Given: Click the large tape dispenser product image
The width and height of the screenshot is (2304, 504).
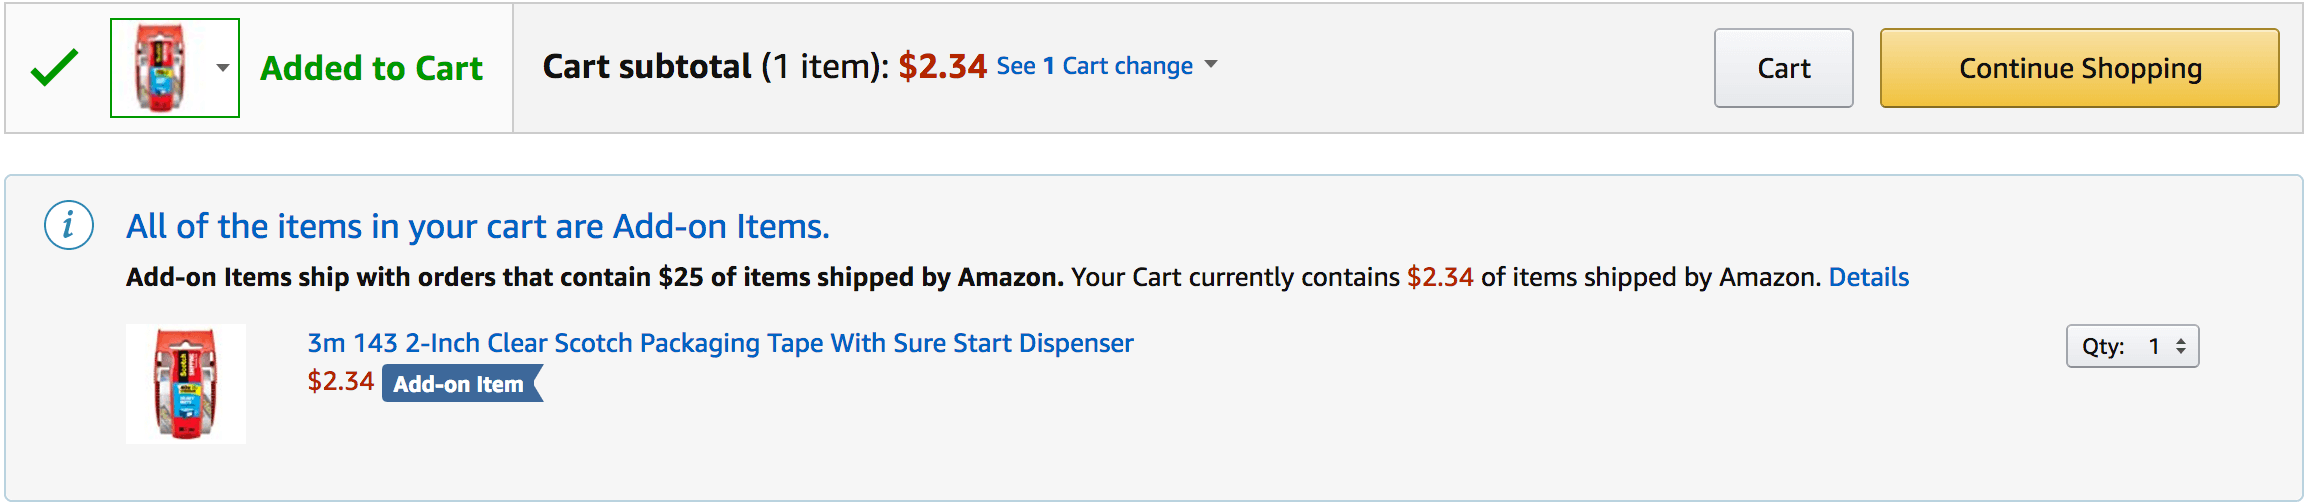Looking at the screenshot, I should click(x=186, y=384).
